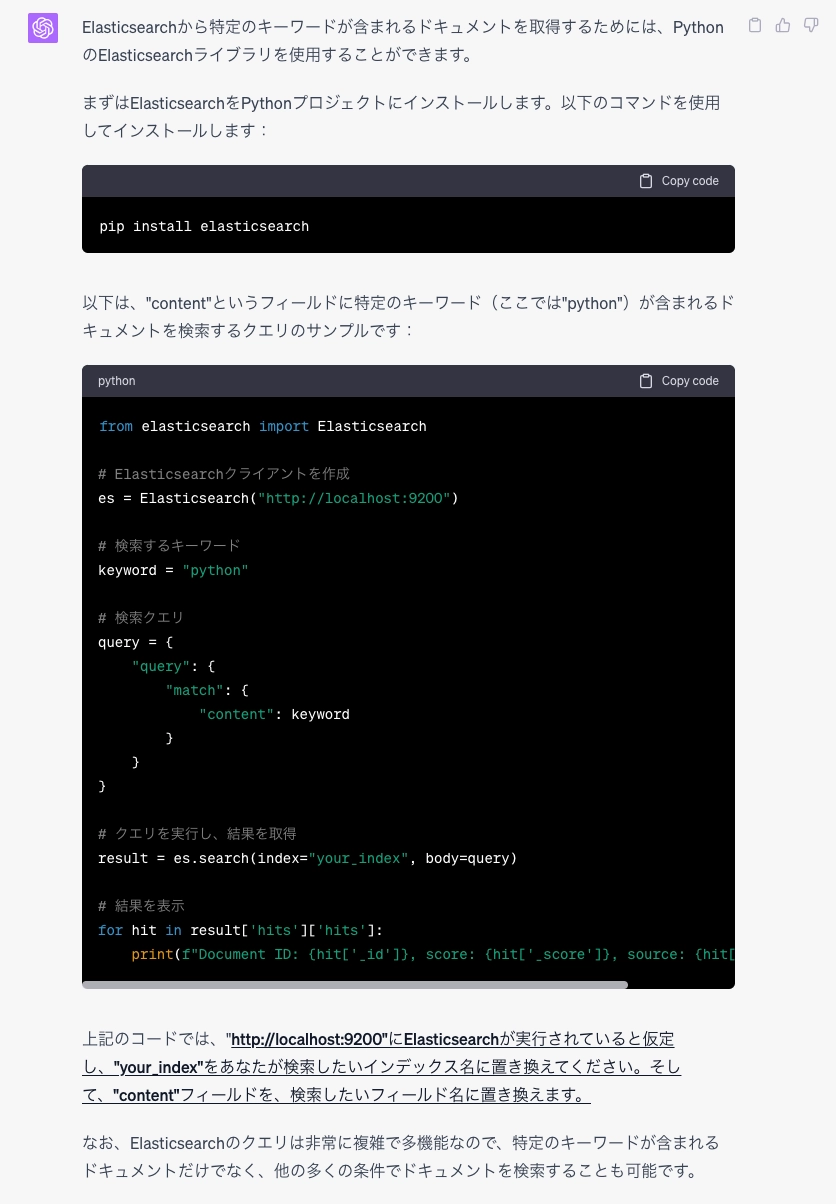Click the 'query = {' code line

click(x=136, y=642)
